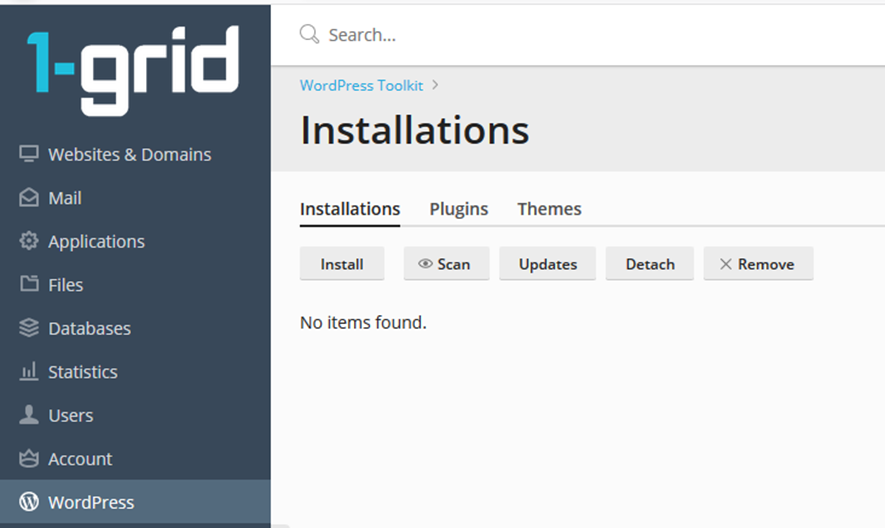Click the Account crown icon
885x528 pixels.
(29, 458)
